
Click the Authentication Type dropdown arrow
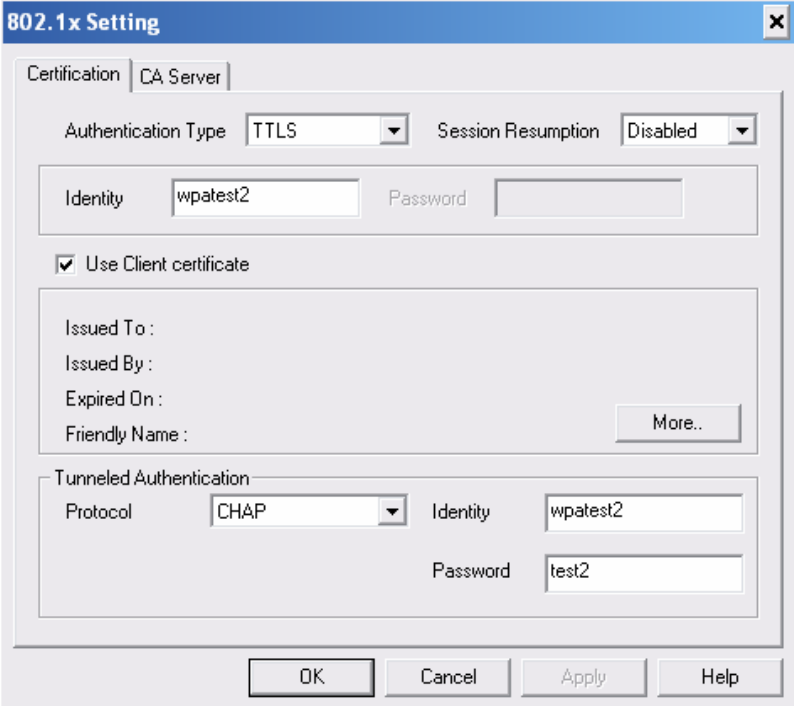(x=395, y=131)
